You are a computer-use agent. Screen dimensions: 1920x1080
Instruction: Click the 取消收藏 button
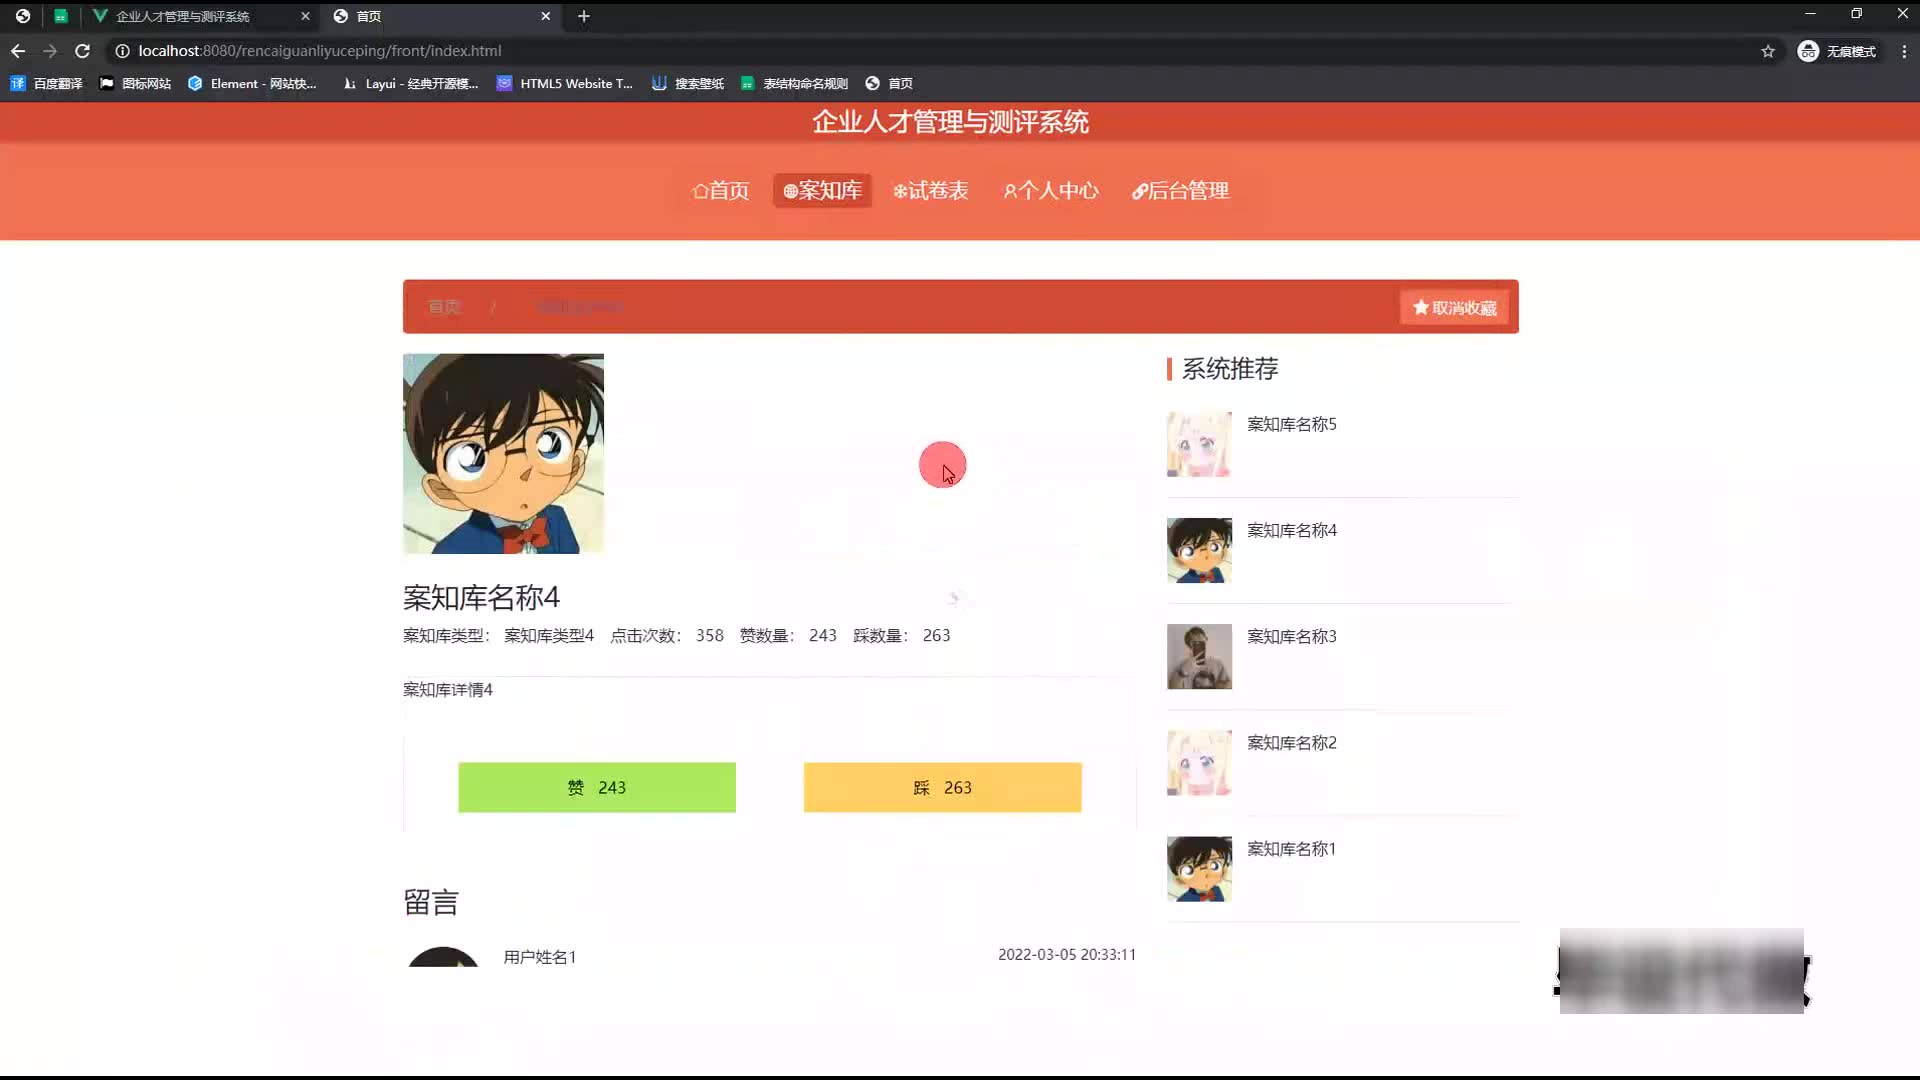[1454, 308]
